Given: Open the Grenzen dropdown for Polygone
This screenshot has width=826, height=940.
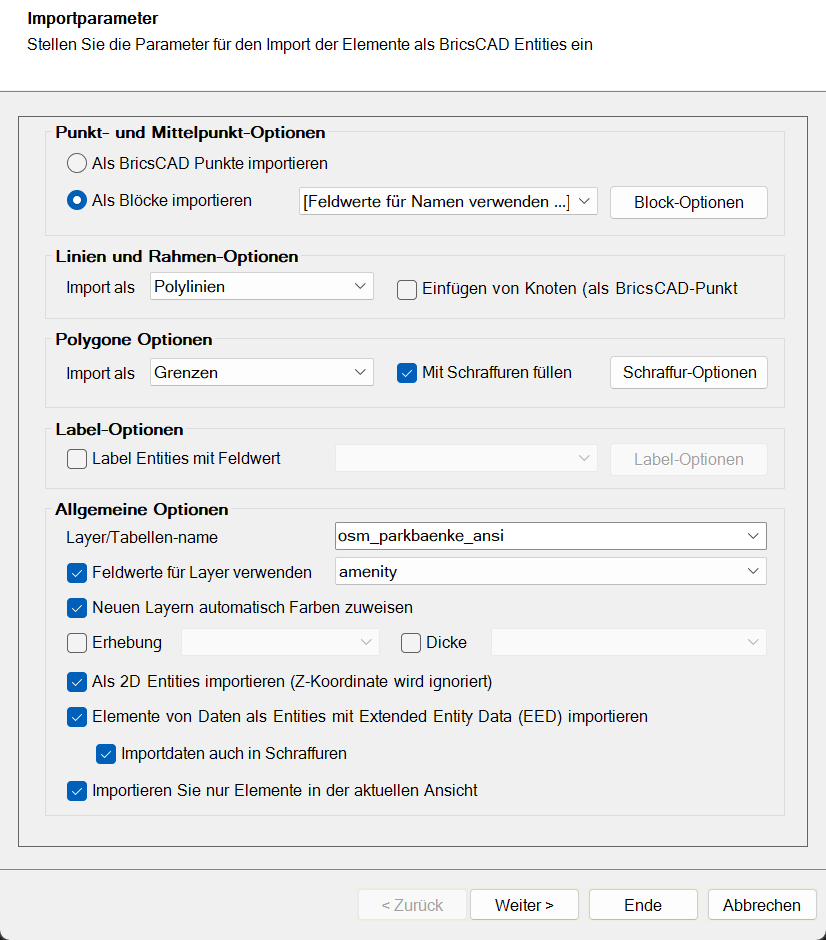Looking at the screenshot, I should click(x=356, y=371).
